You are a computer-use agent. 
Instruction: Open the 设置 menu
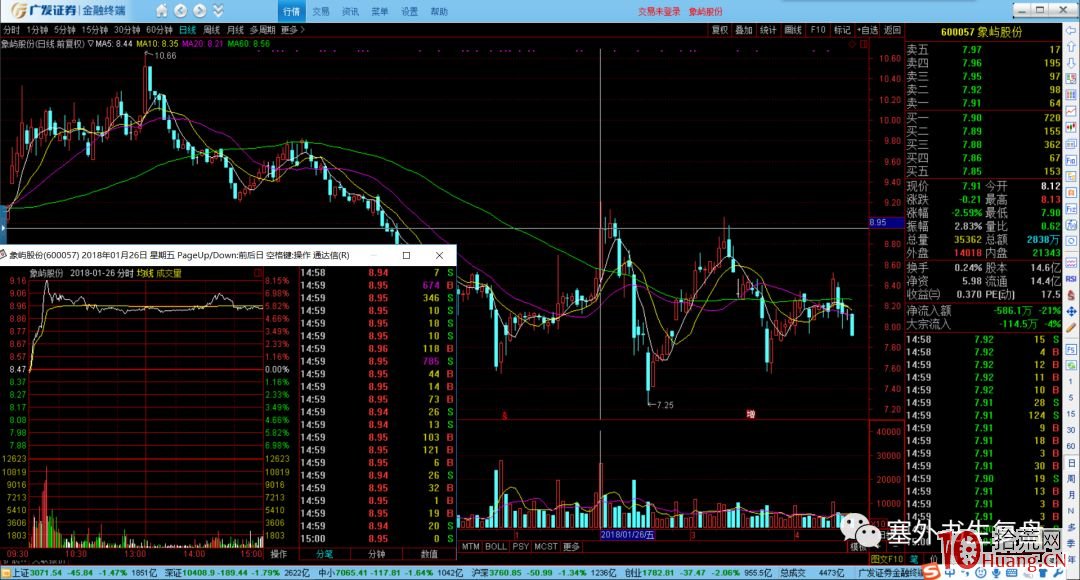point(410,12)
